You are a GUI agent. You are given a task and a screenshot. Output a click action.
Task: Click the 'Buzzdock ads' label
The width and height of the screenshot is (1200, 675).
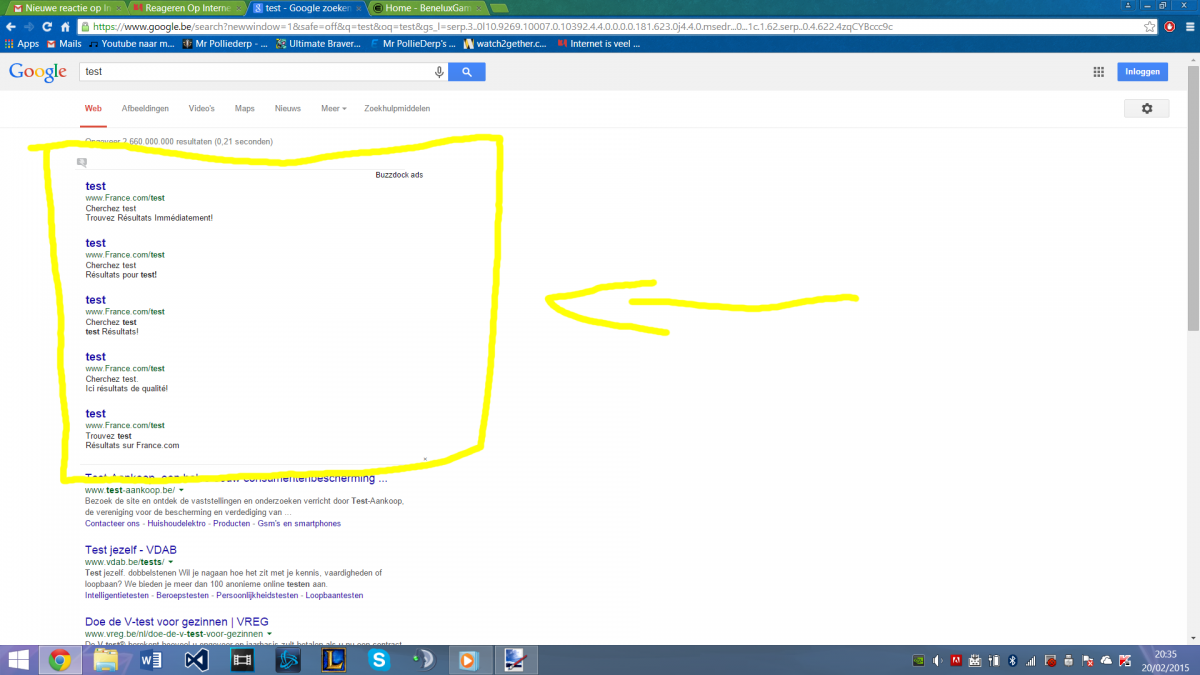pyautogui.click(x=399, y=175)
